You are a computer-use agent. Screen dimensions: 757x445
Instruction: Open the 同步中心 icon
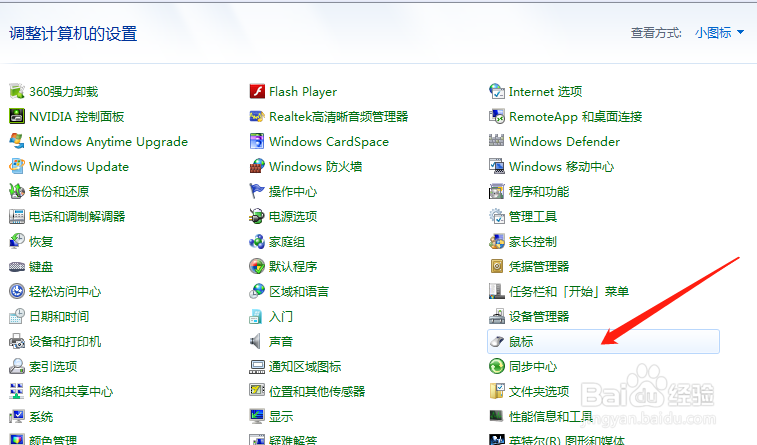(497, 366)
